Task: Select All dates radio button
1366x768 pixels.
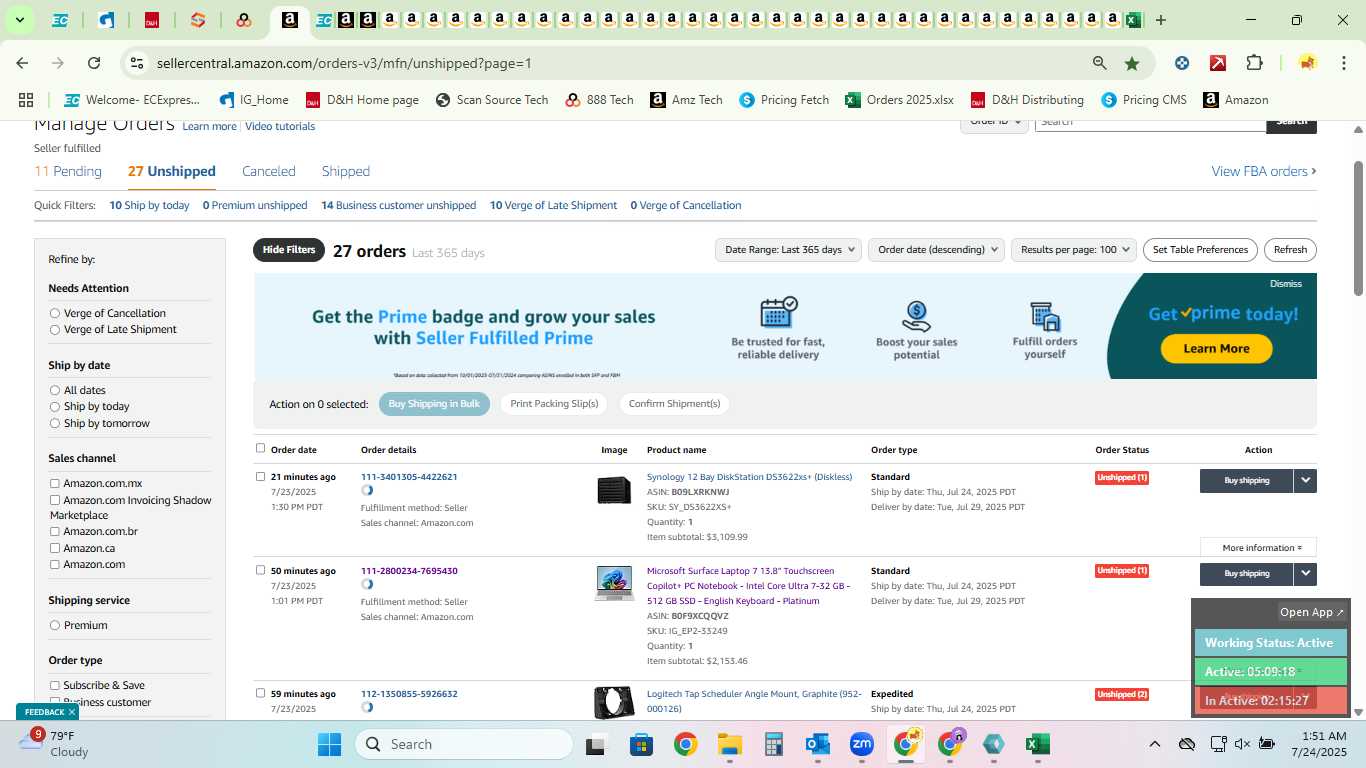Action: click(x=55, y=390)
